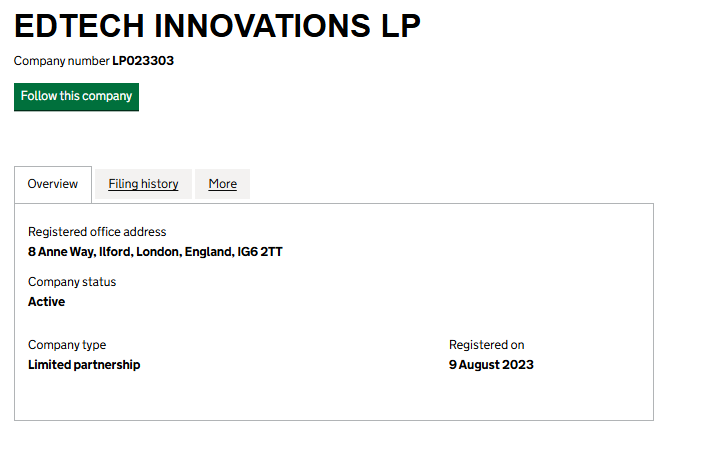Open the More tab
Image resolution: width=720 pixels, height=450 pixels.
222,184
